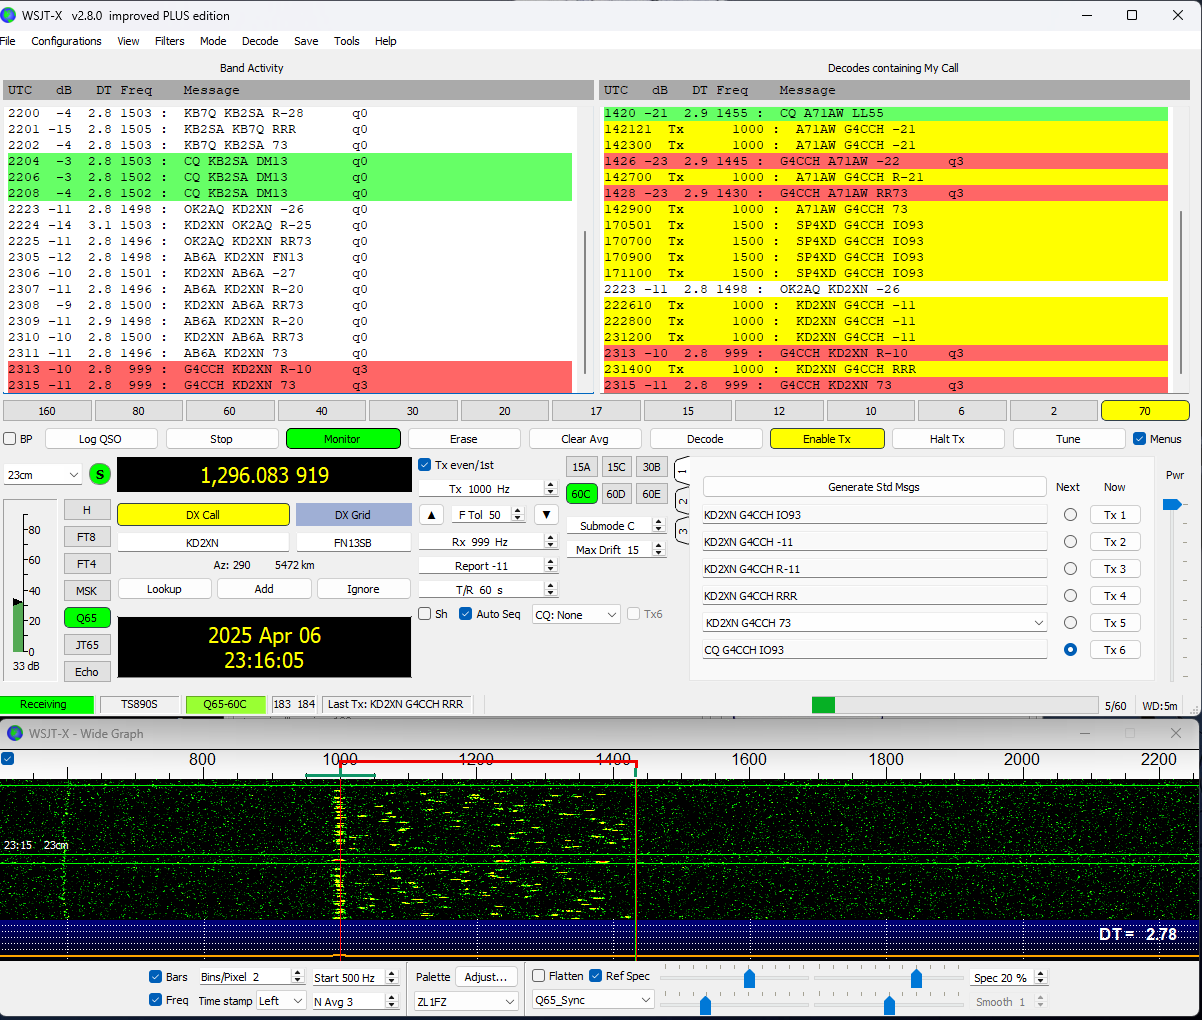Adjust the upper left Wide Graph gain slider

click(749, 978)
